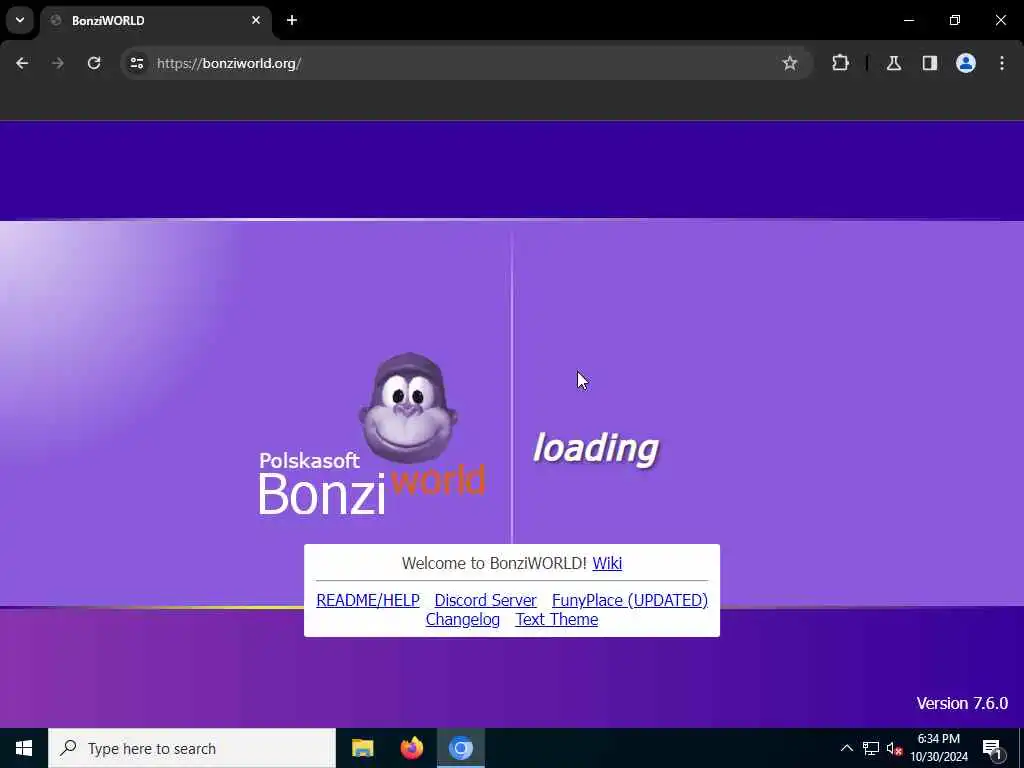Open the tab search dropdown arrow
The image size is (1024, 768).
click(20, 20)
